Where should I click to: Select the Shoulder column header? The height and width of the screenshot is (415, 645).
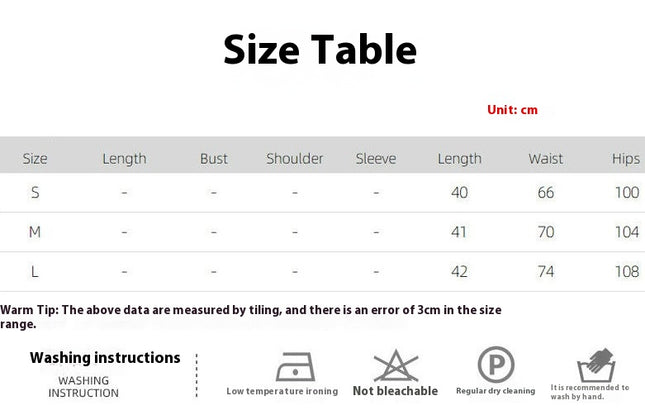(295, 159)
